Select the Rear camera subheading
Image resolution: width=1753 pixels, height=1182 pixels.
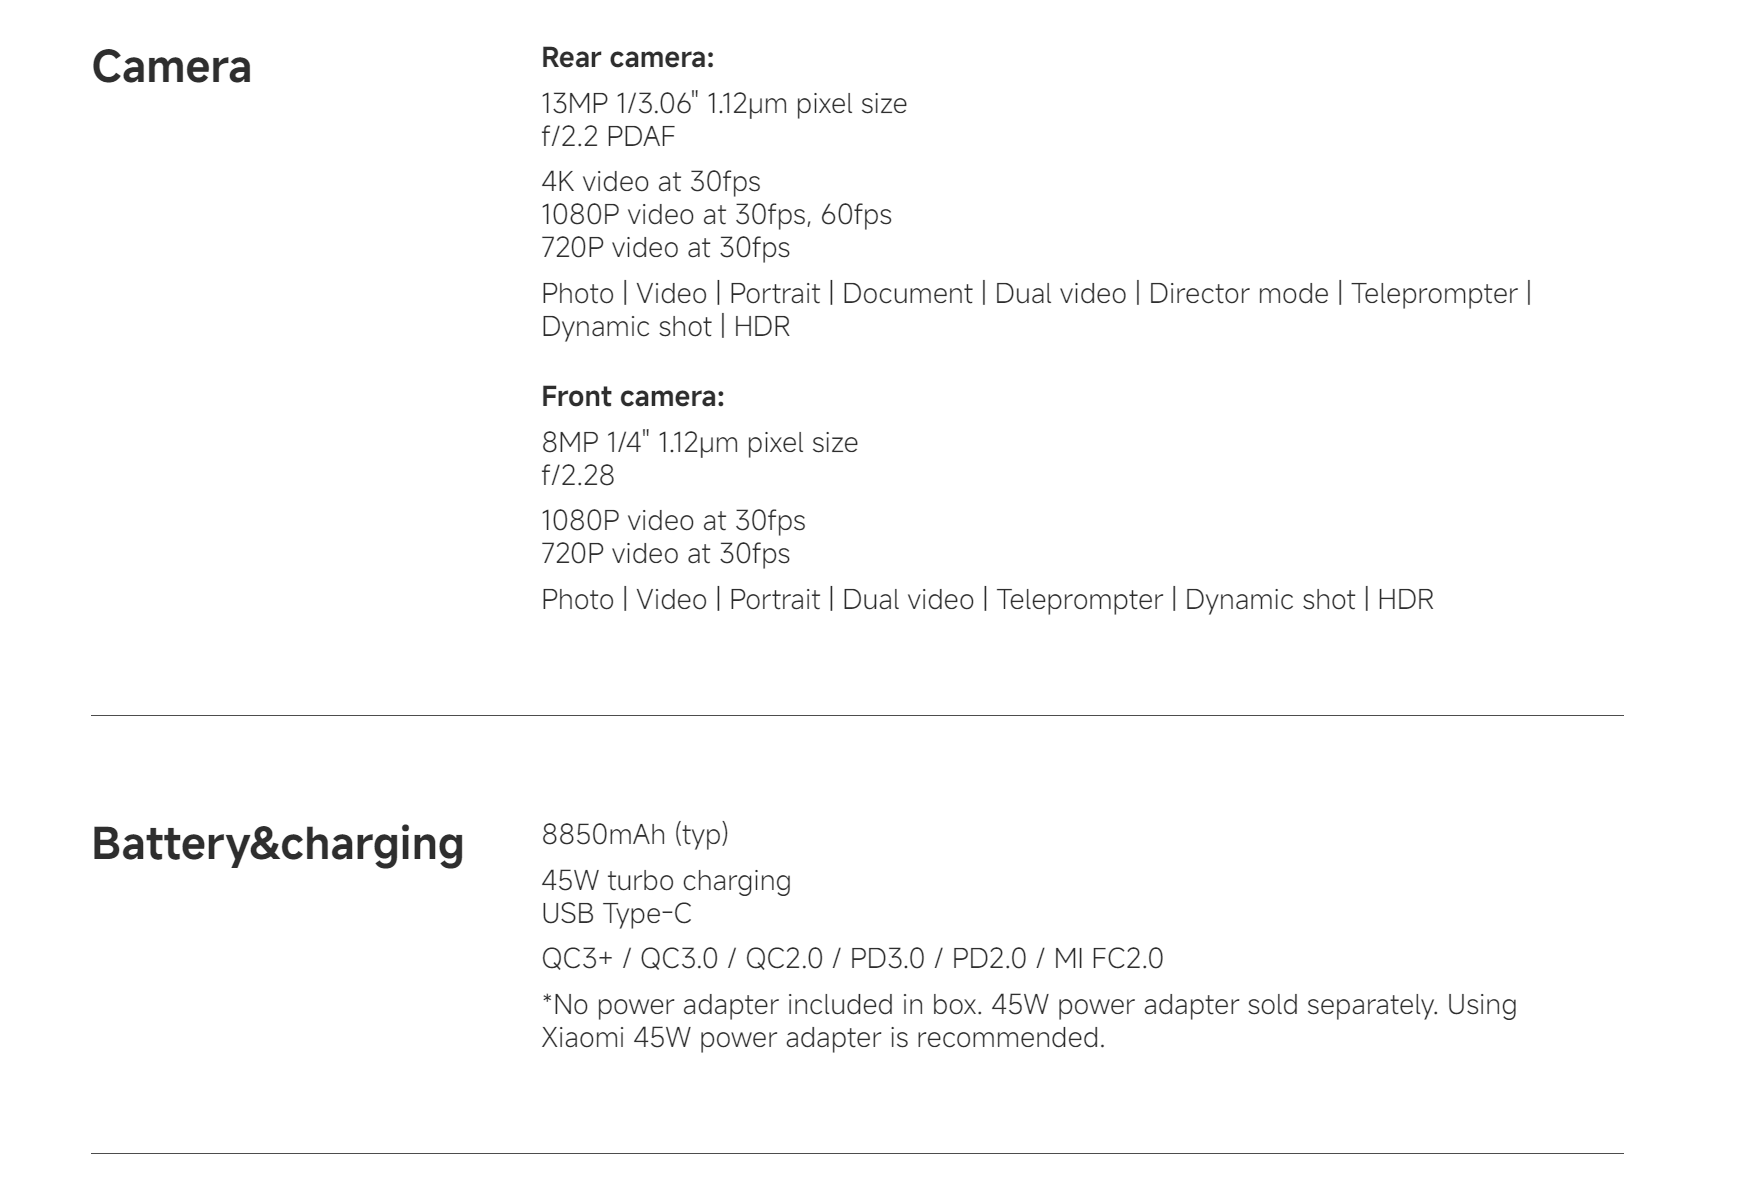628,58
